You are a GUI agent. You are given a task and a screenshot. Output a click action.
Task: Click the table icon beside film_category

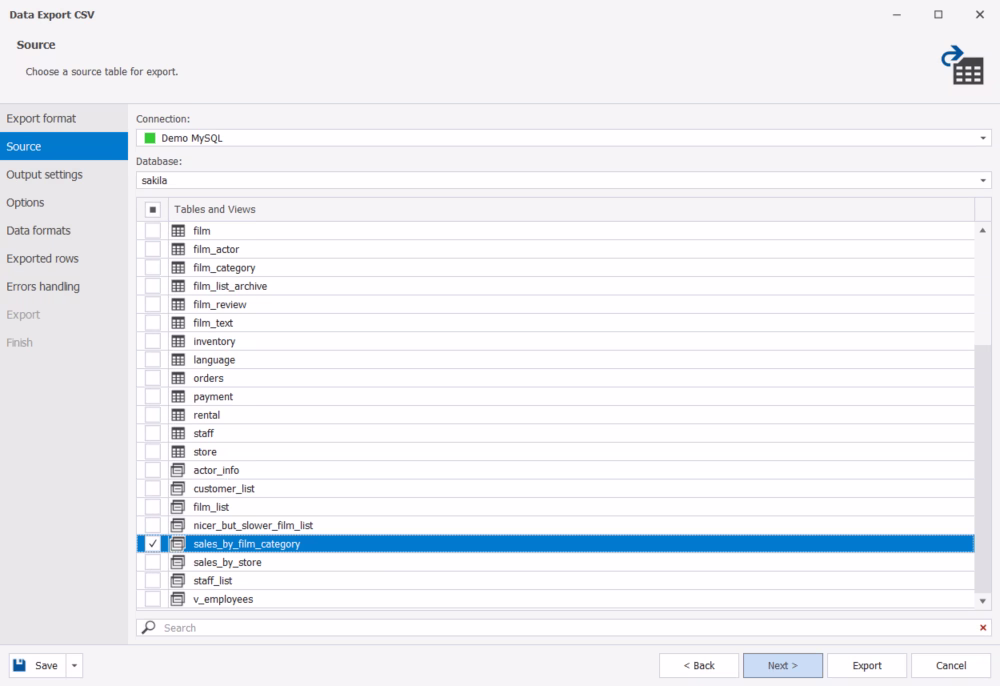[x=178, y=268]
